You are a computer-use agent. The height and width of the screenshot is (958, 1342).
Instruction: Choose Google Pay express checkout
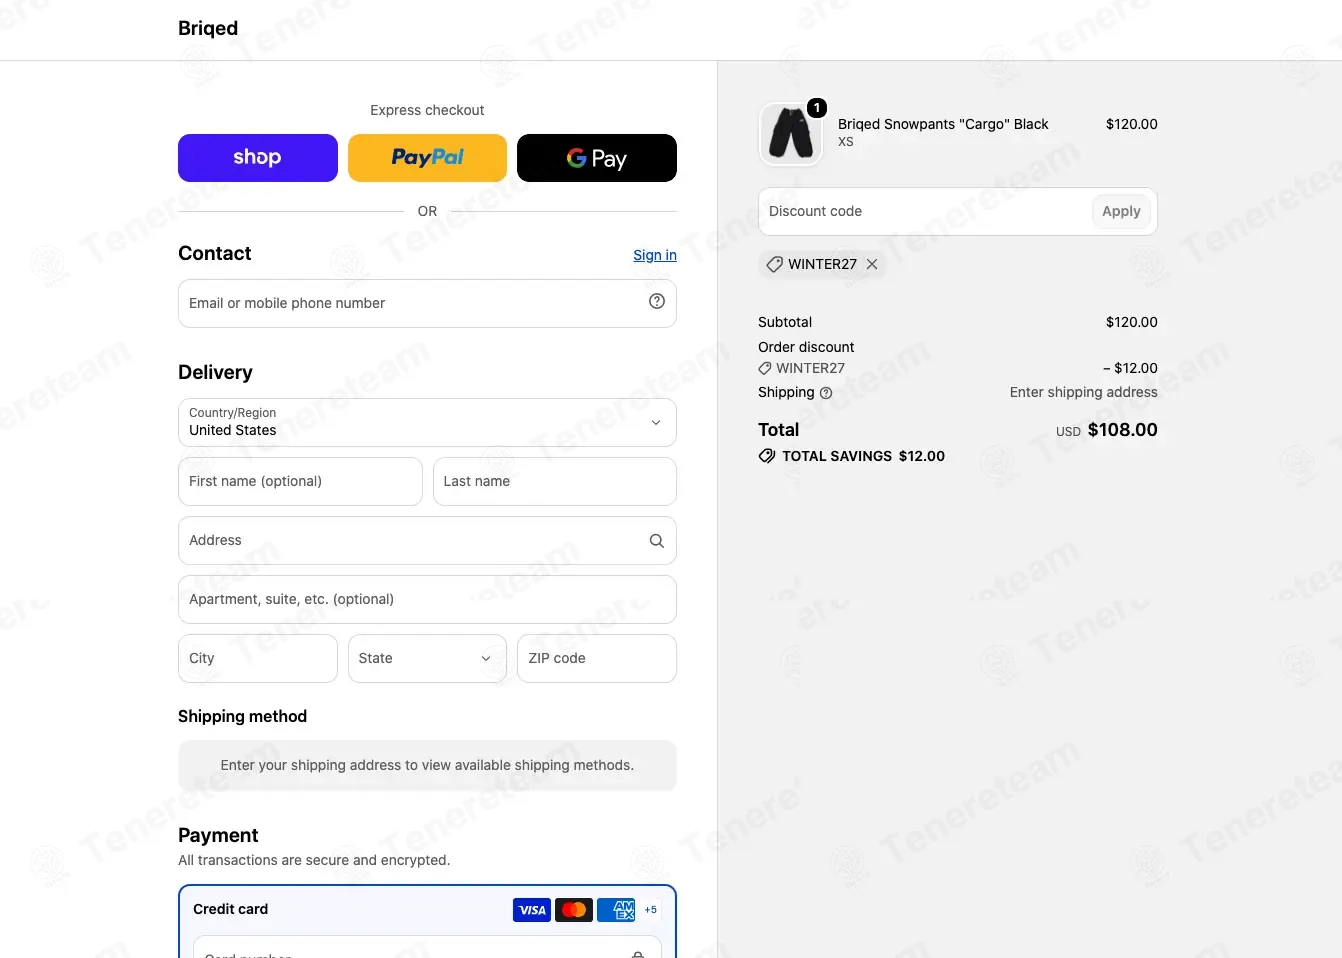(597, 158)
